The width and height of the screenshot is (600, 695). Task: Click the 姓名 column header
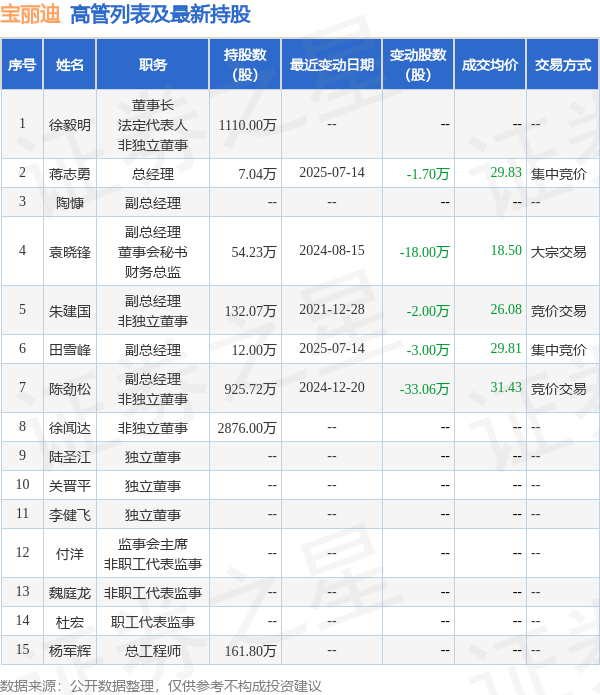pyautogui.click(x=70, y=65)
